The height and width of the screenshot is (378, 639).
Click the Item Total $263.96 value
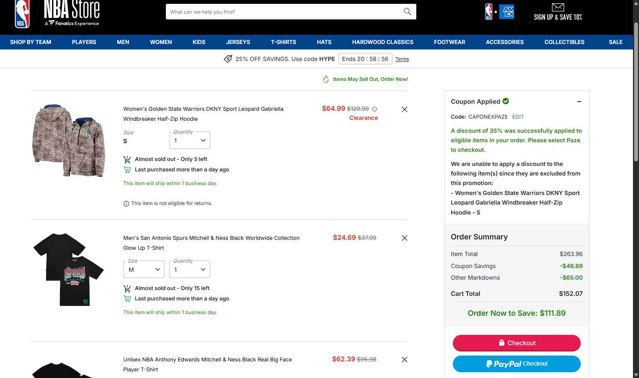coord(571,254)
